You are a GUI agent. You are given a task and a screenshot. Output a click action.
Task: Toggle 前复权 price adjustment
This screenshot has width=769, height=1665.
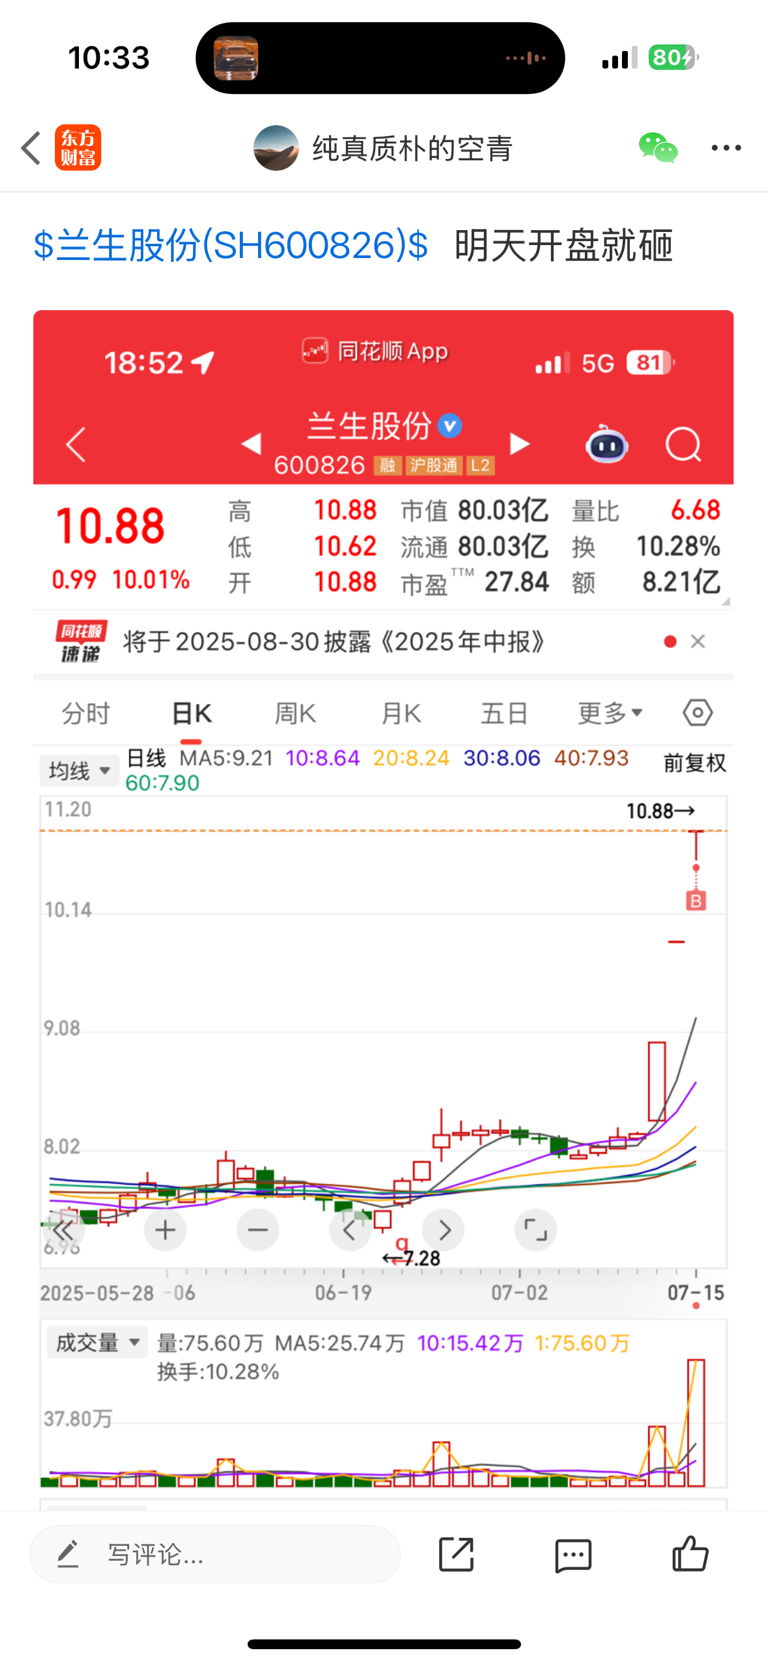click(x=695, y=764)
